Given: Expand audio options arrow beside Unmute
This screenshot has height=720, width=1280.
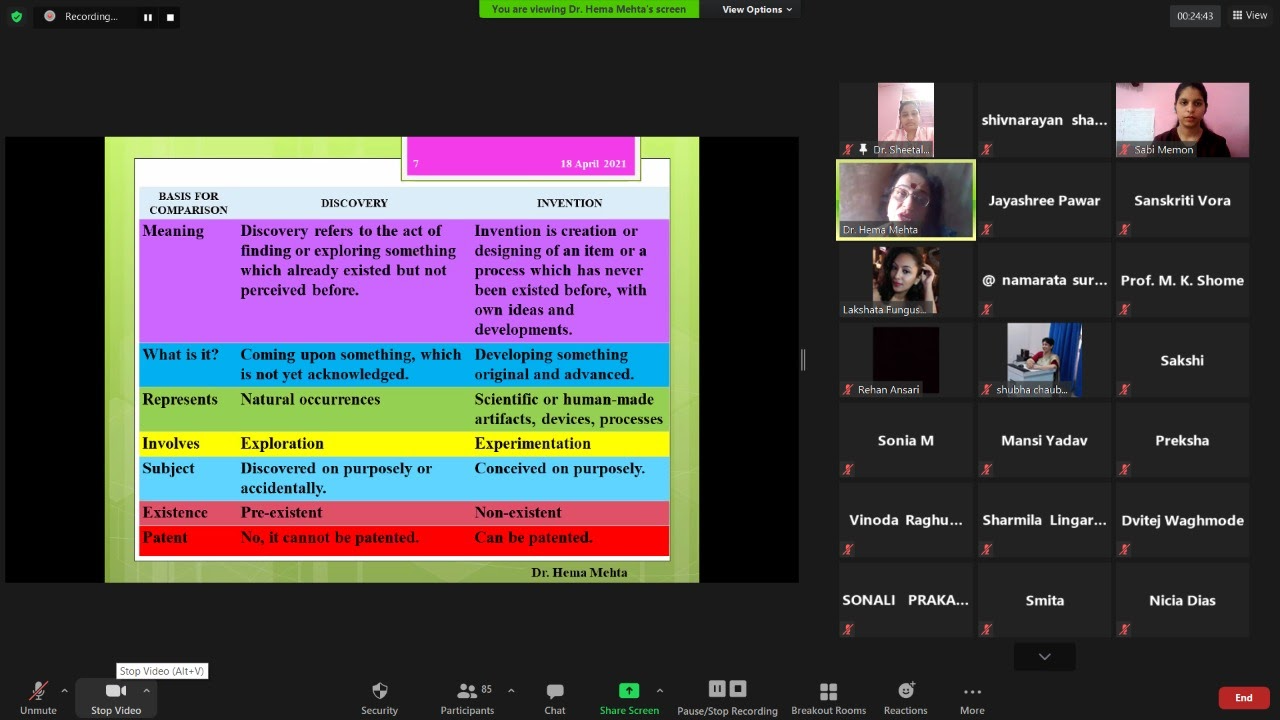Looking at the screenshot, I should [x=65, y=690].
